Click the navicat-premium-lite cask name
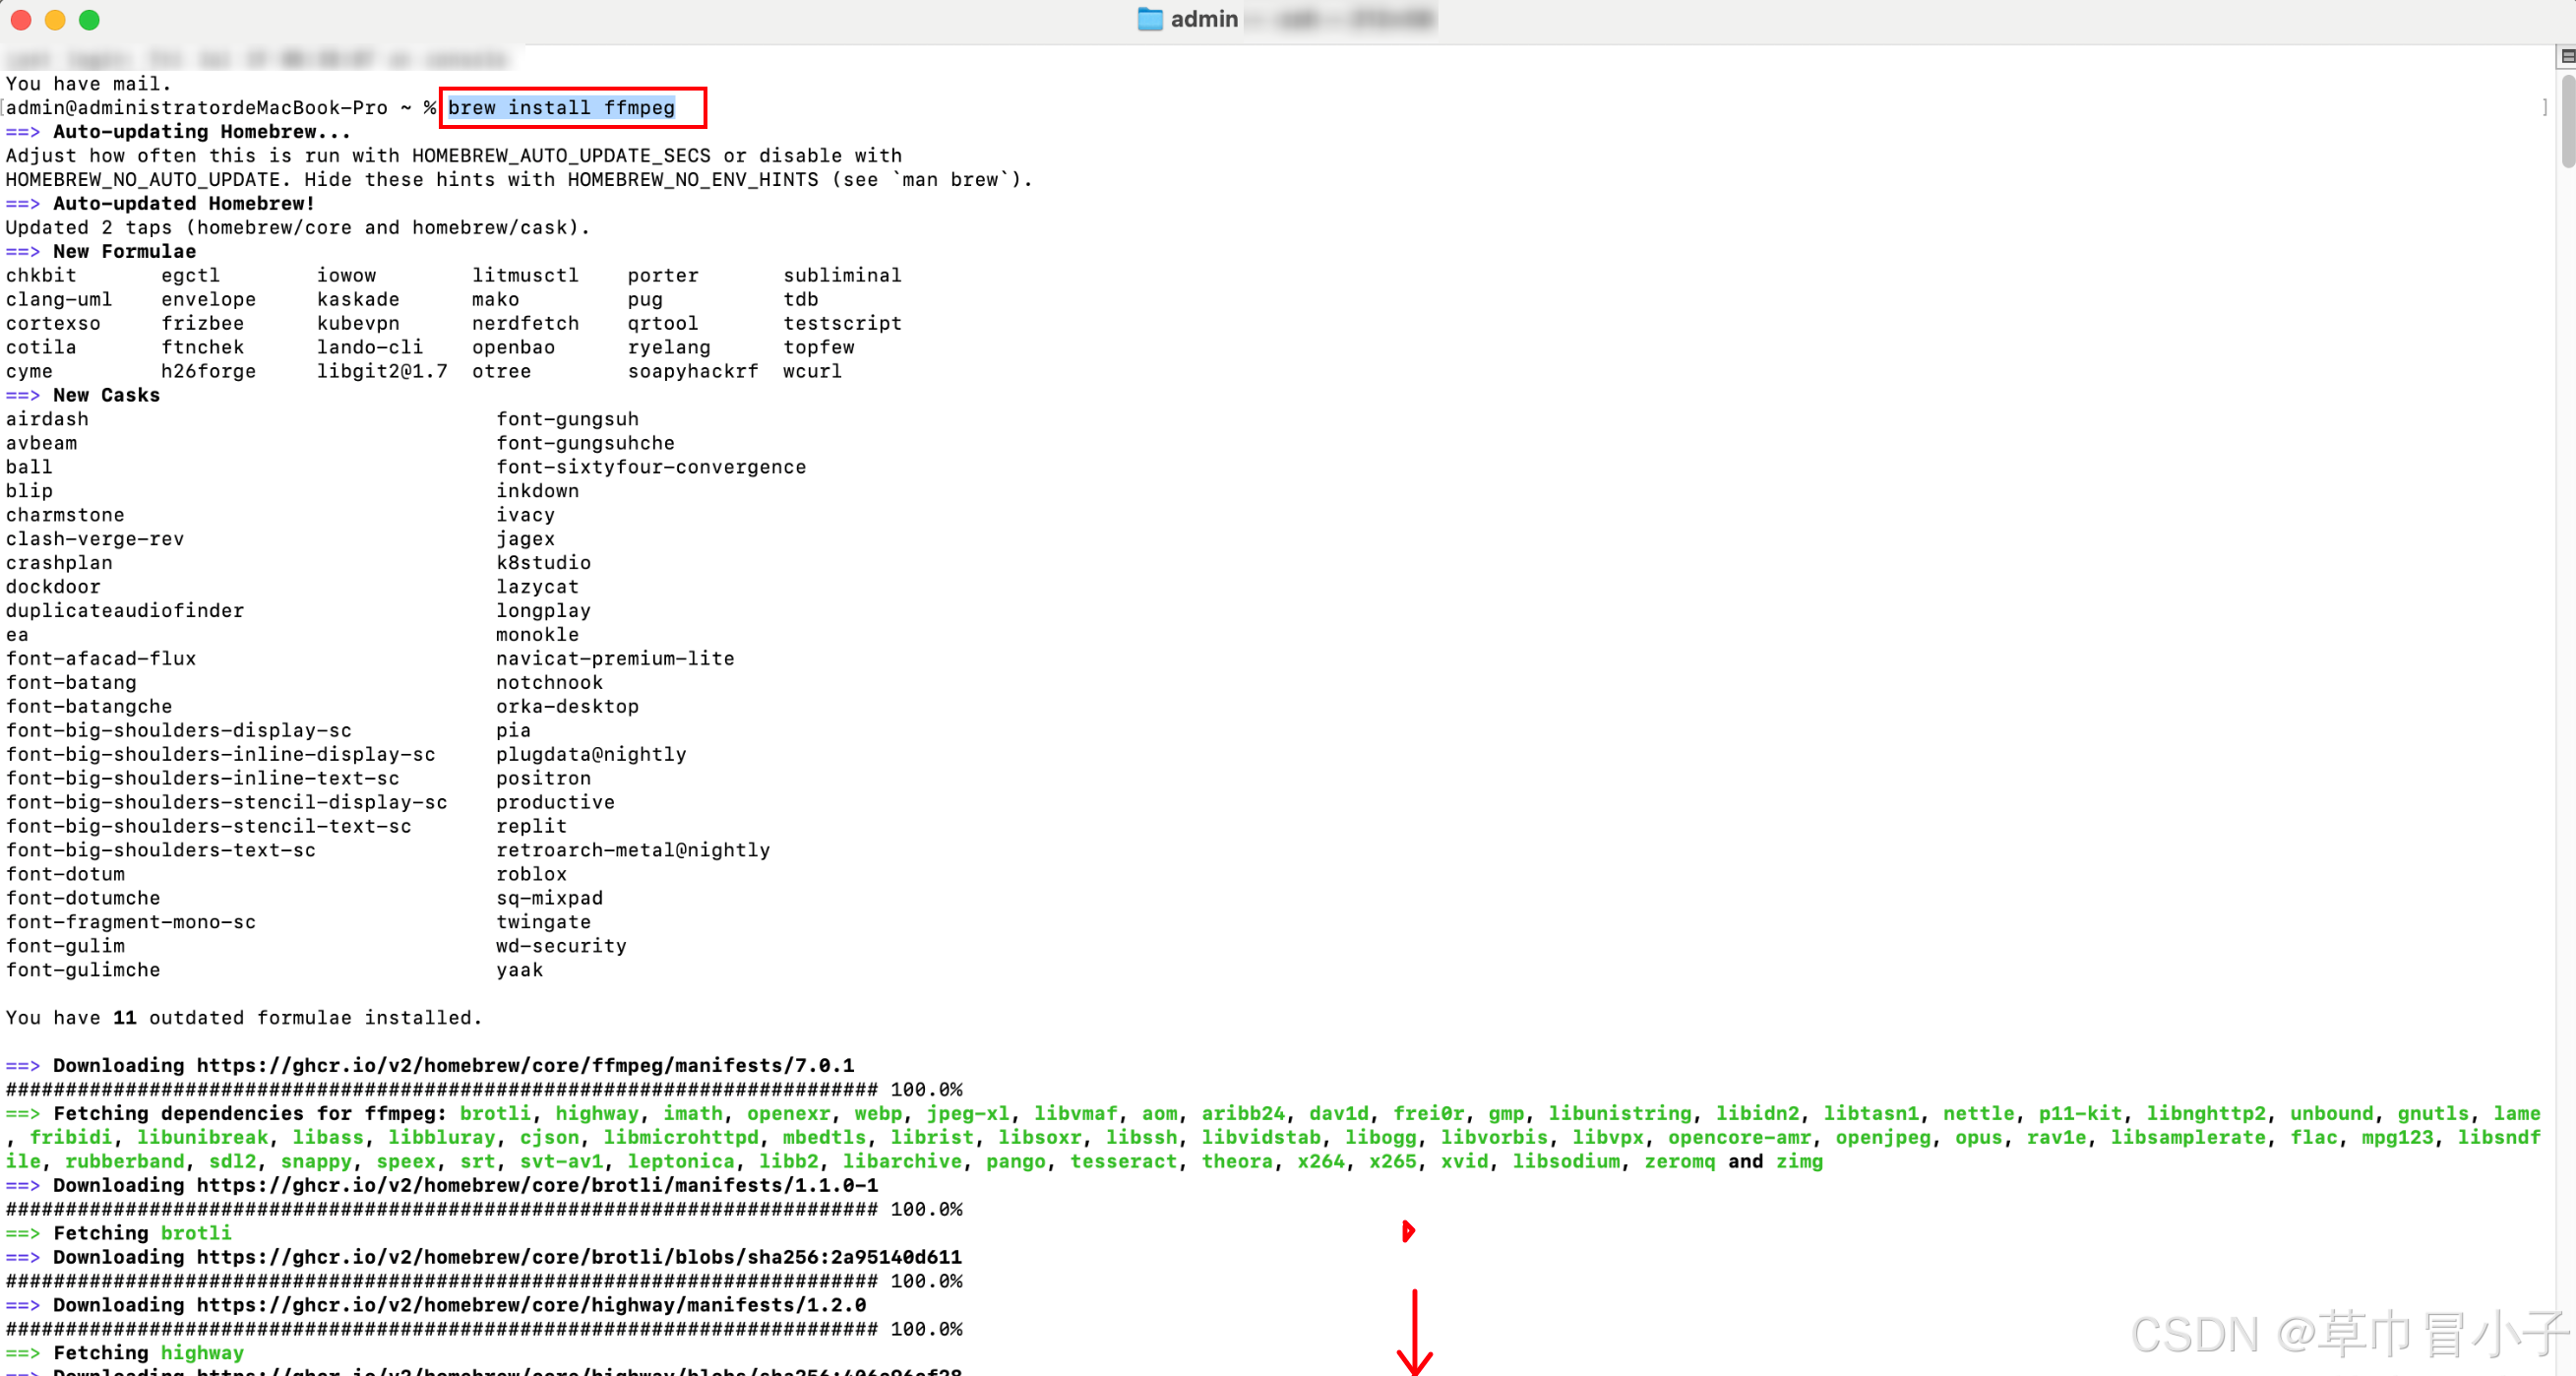Screen dimensions: 2576x1376 (x=615, y=658)
